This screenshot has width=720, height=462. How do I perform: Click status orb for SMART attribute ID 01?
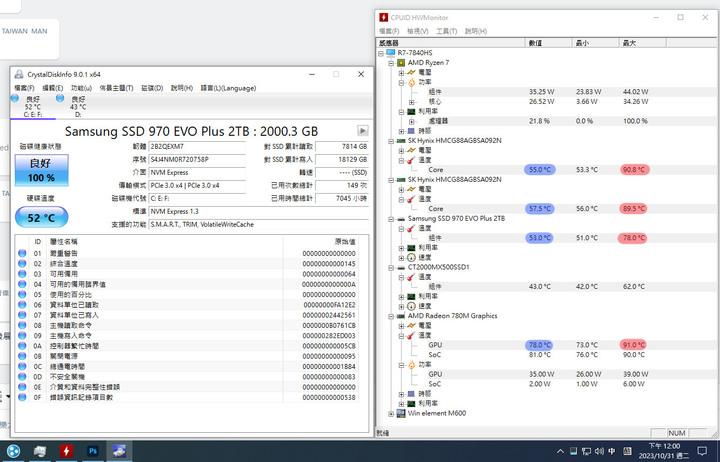[22, 253]
